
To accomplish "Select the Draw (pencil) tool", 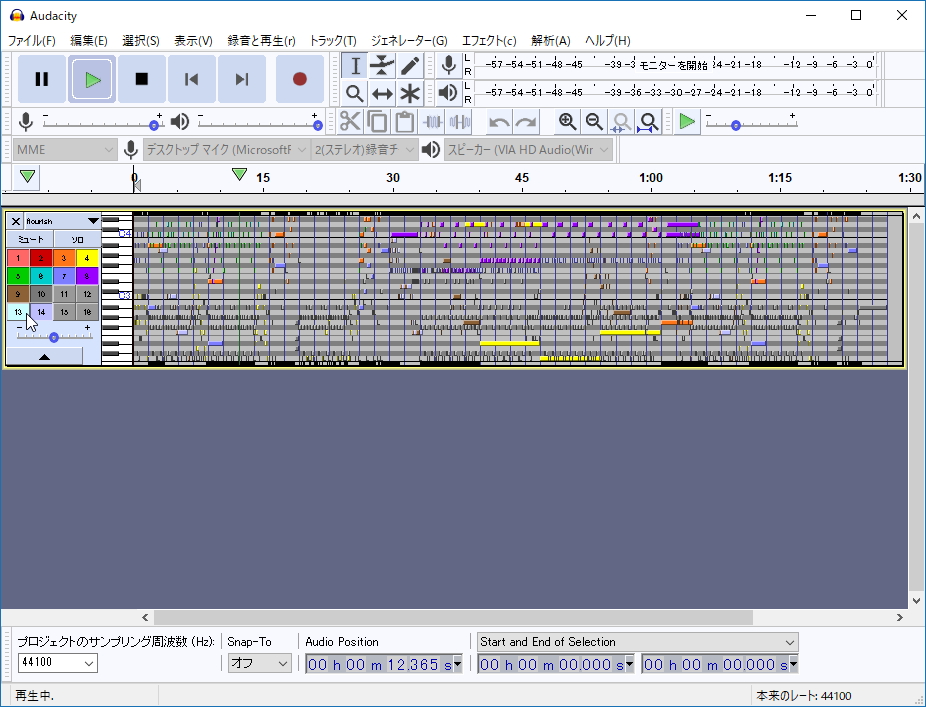I will (x=410, y=66).
